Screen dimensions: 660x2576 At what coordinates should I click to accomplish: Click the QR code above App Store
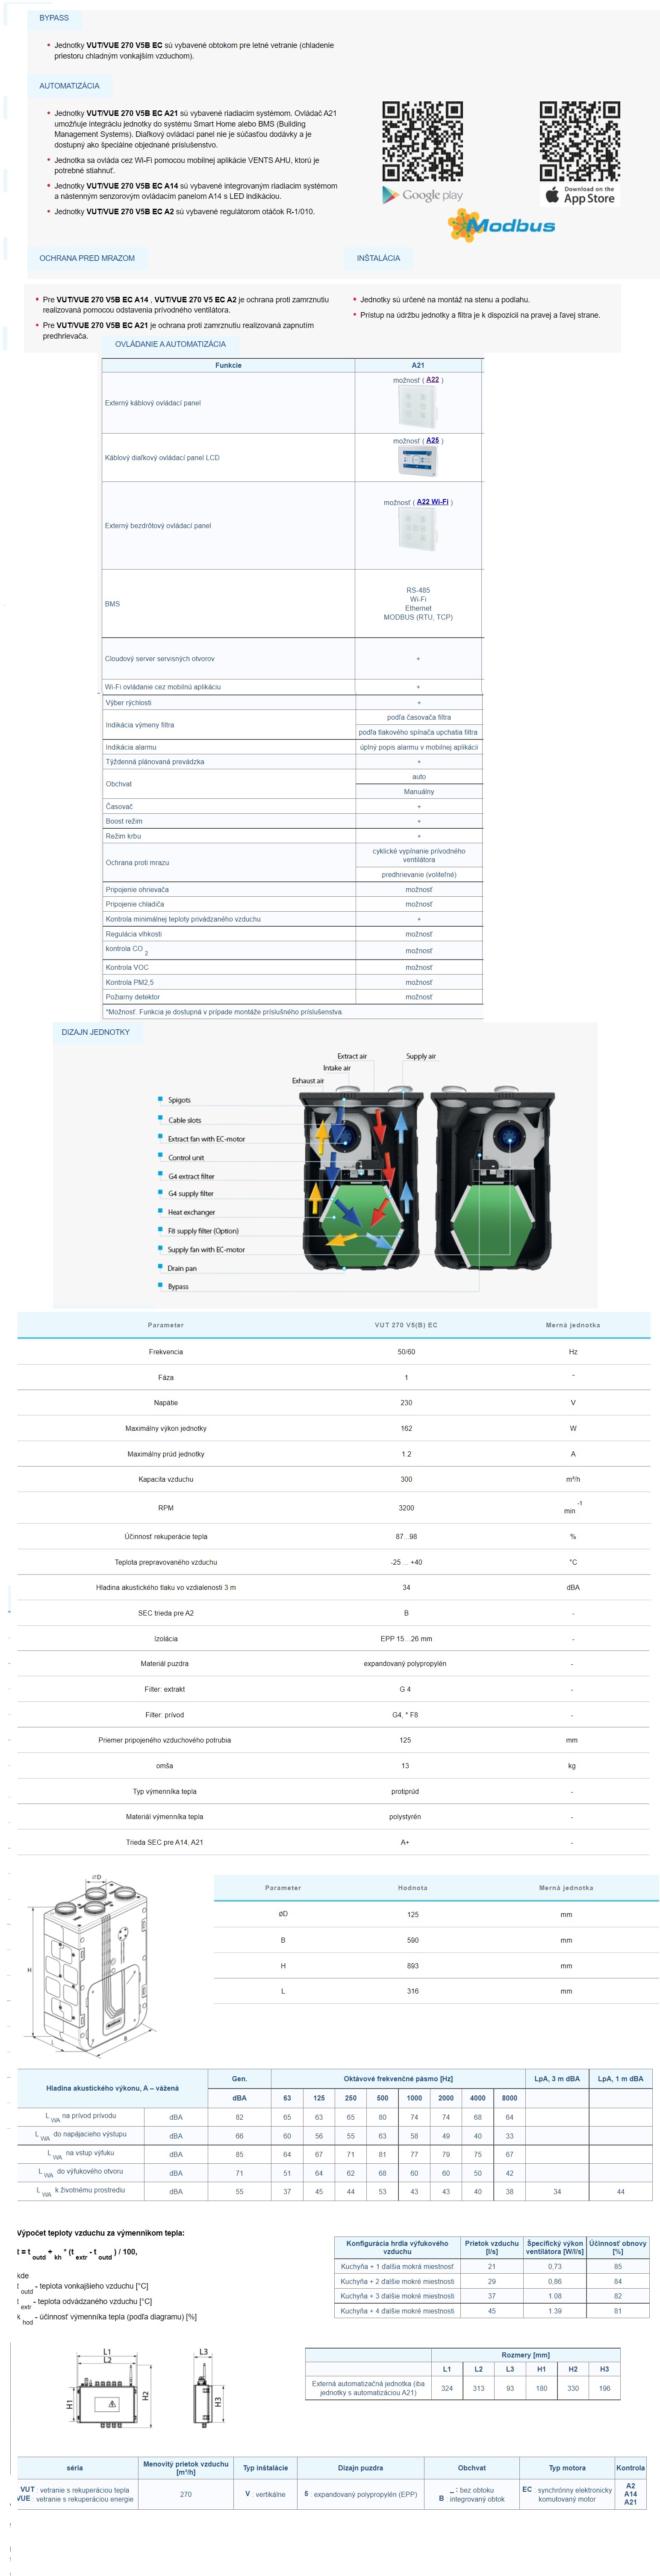pos(579,141)
